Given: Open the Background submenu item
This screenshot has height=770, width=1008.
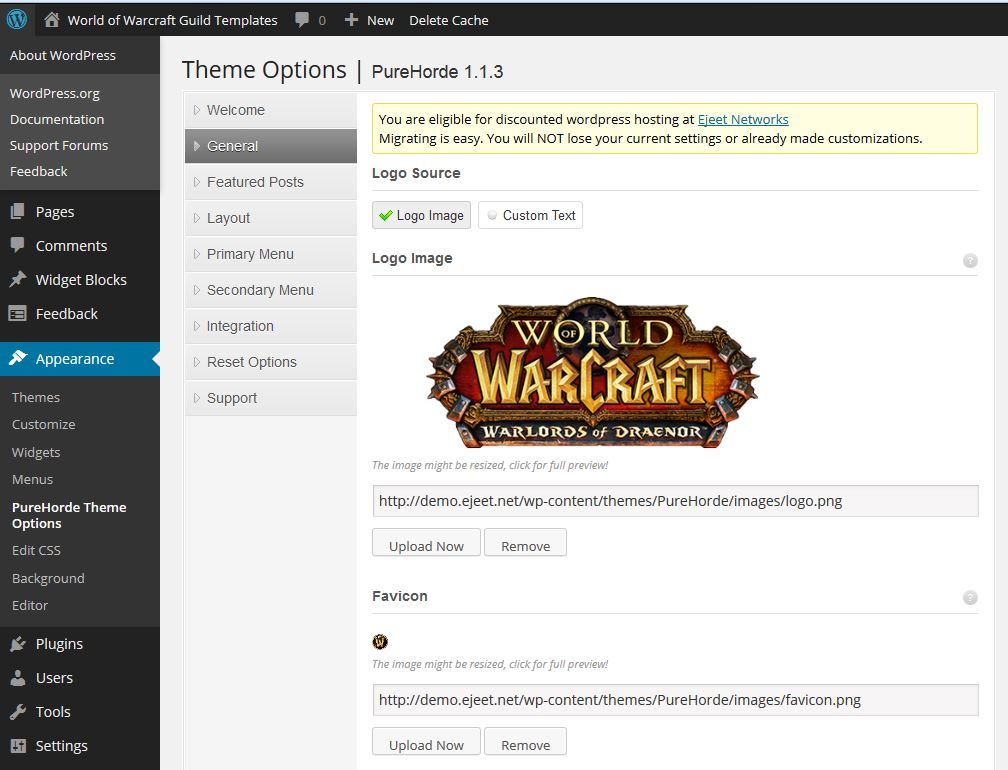Looking at the screenshot, I should click(x=48, y=578).
